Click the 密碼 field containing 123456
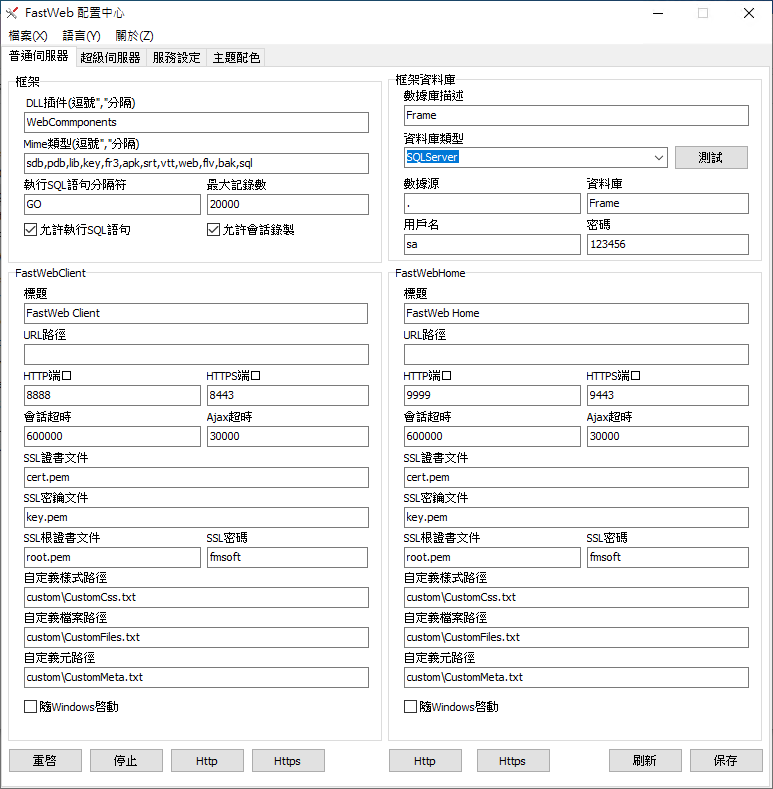 [667, 245]
